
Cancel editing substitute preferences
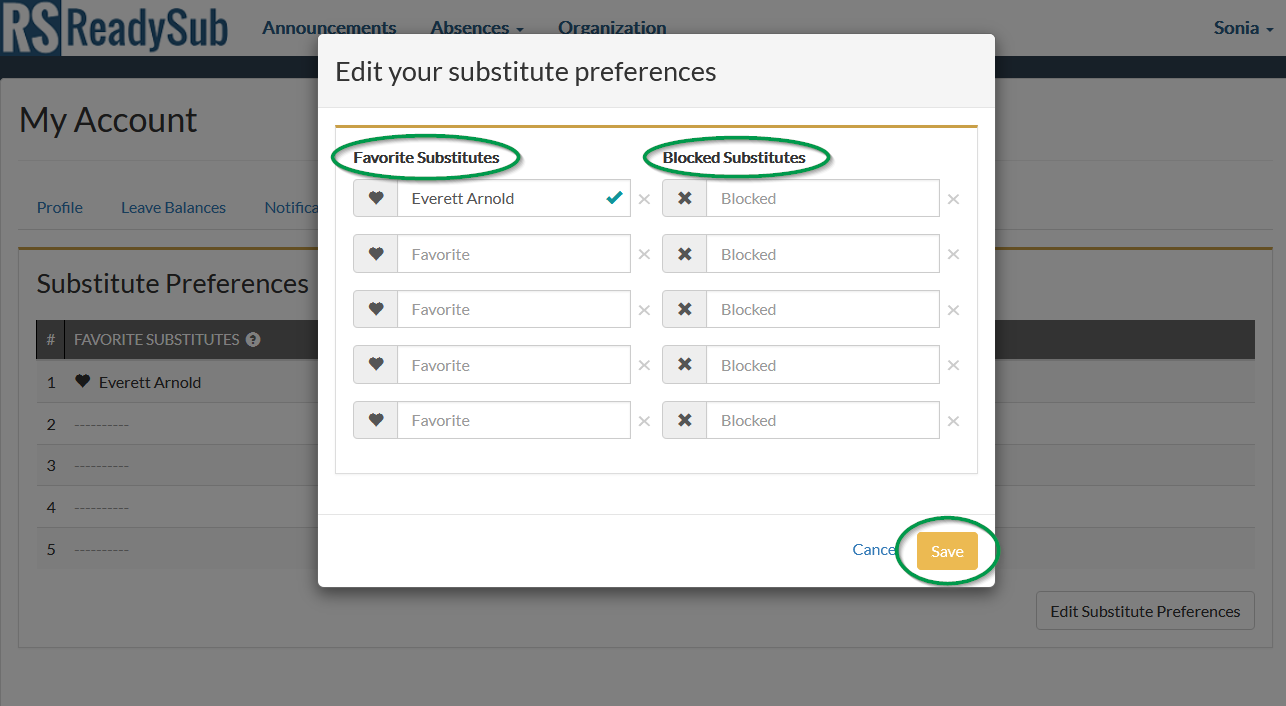(x=873, y=549)
